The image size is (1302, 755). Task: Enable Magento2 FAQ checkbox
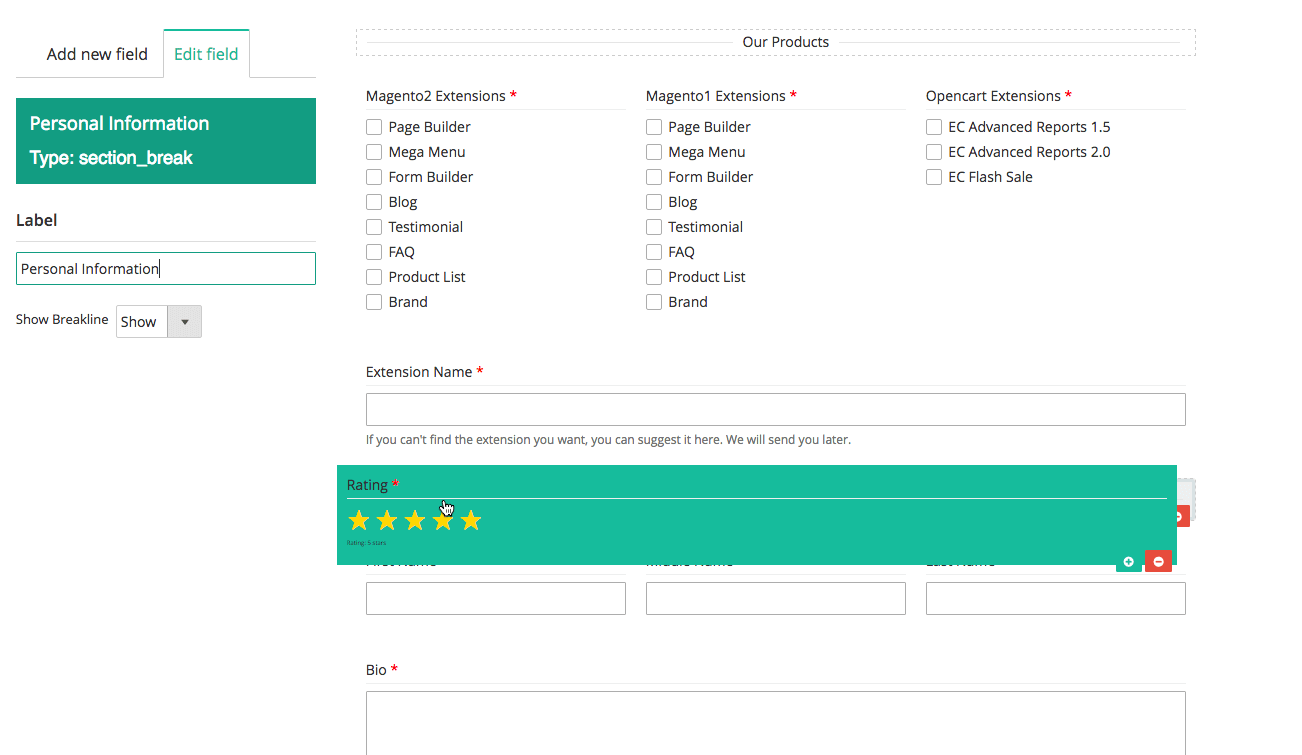(x=374, y=252)
